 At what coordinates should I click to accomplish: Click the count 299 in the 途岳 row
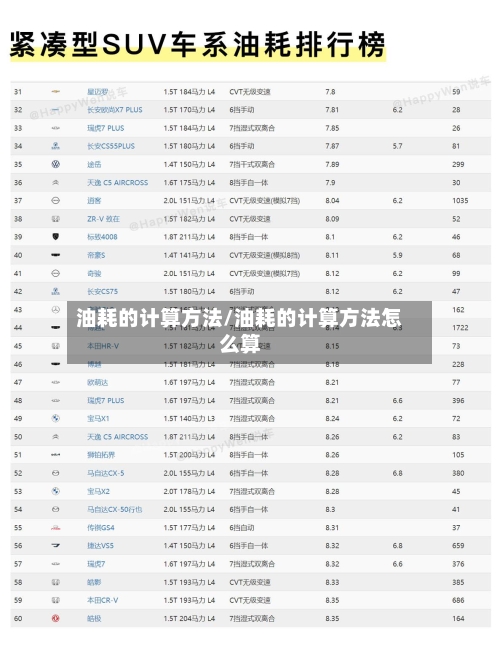pos(458,164)
